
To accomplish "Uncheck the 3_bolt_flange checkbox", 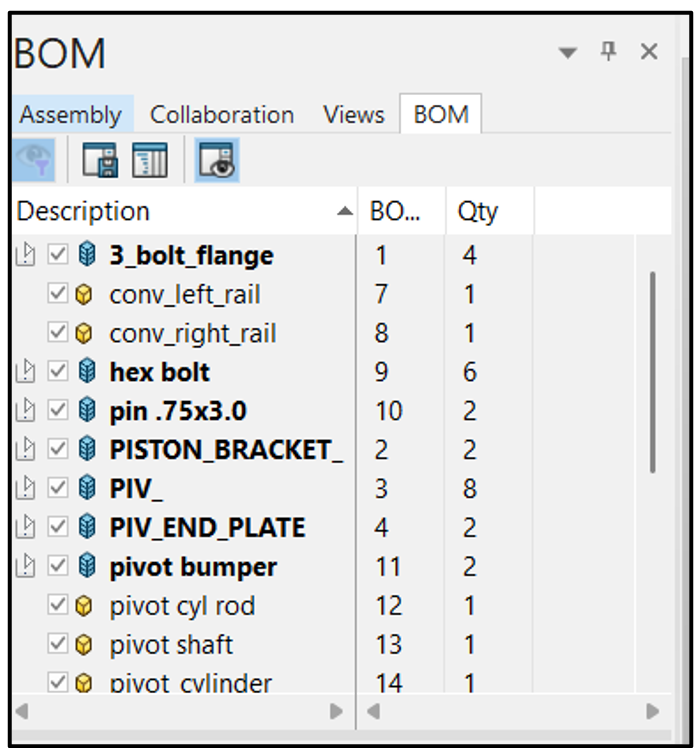I will (x=58, y=256).
